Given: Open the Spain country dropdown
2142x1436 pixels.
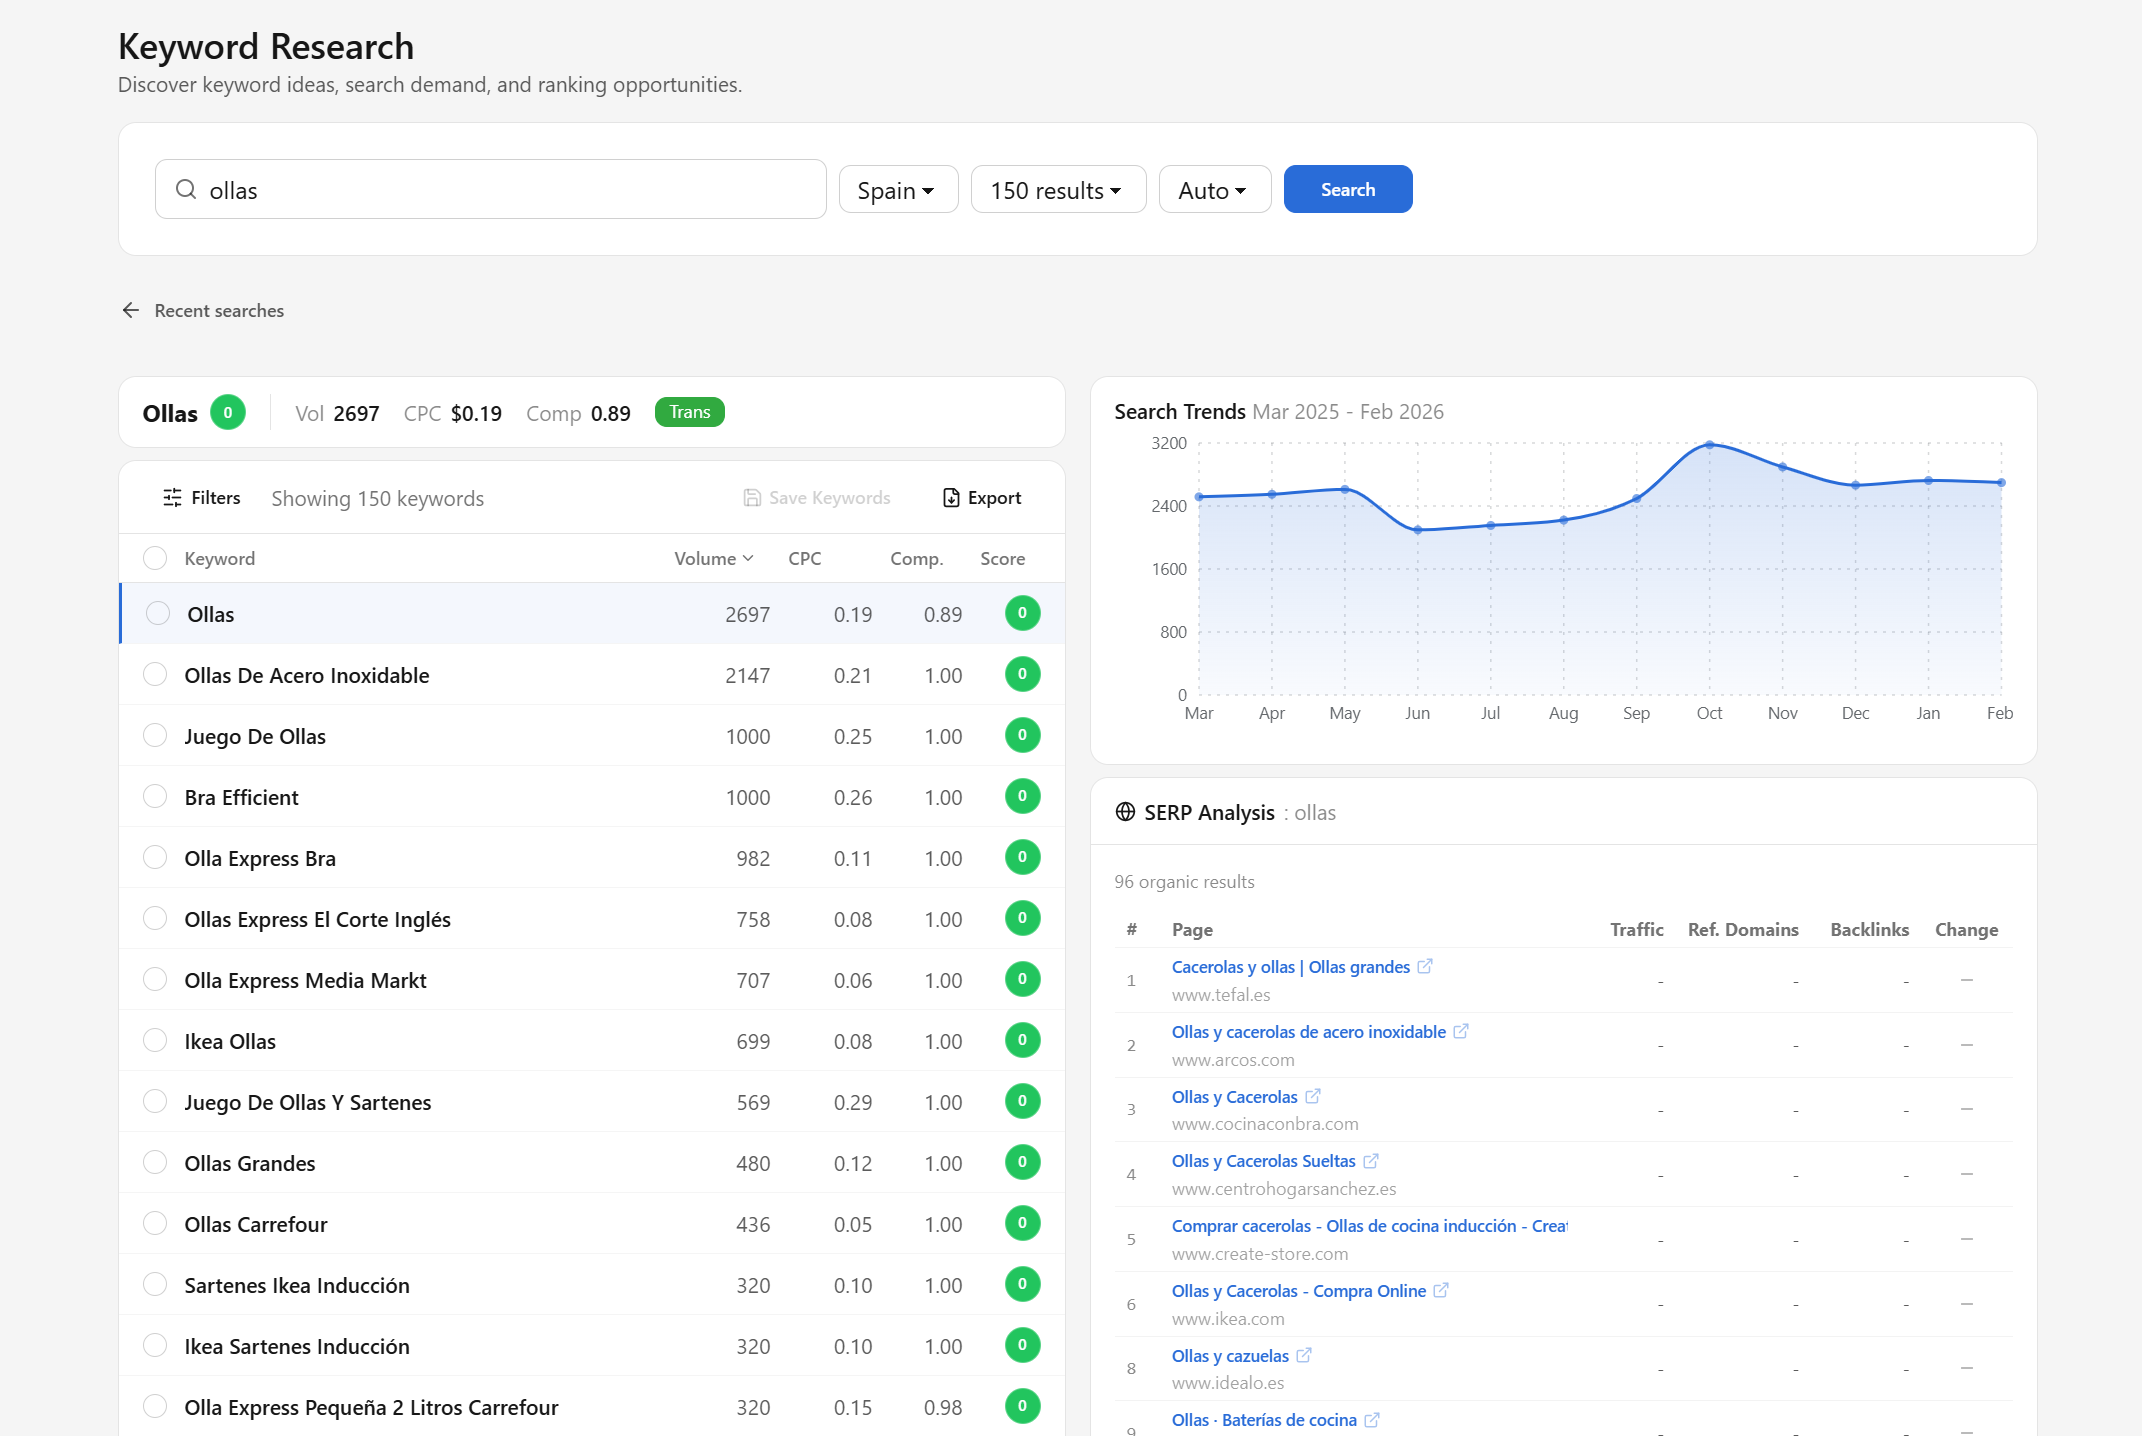Looking at the screenshot, I should pyautogui.click(x=897, y=190).
